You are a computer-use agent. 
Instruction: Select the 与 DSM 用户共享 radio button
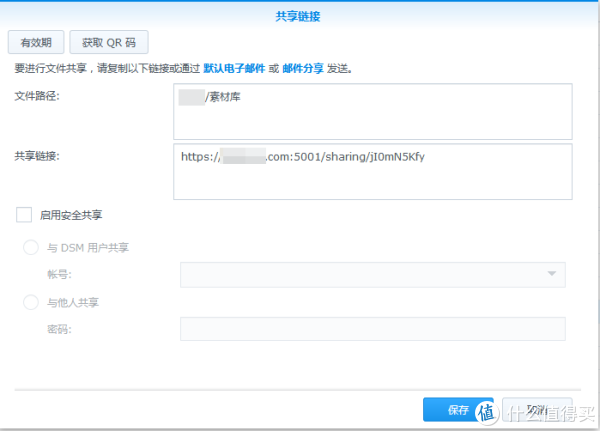30,247
